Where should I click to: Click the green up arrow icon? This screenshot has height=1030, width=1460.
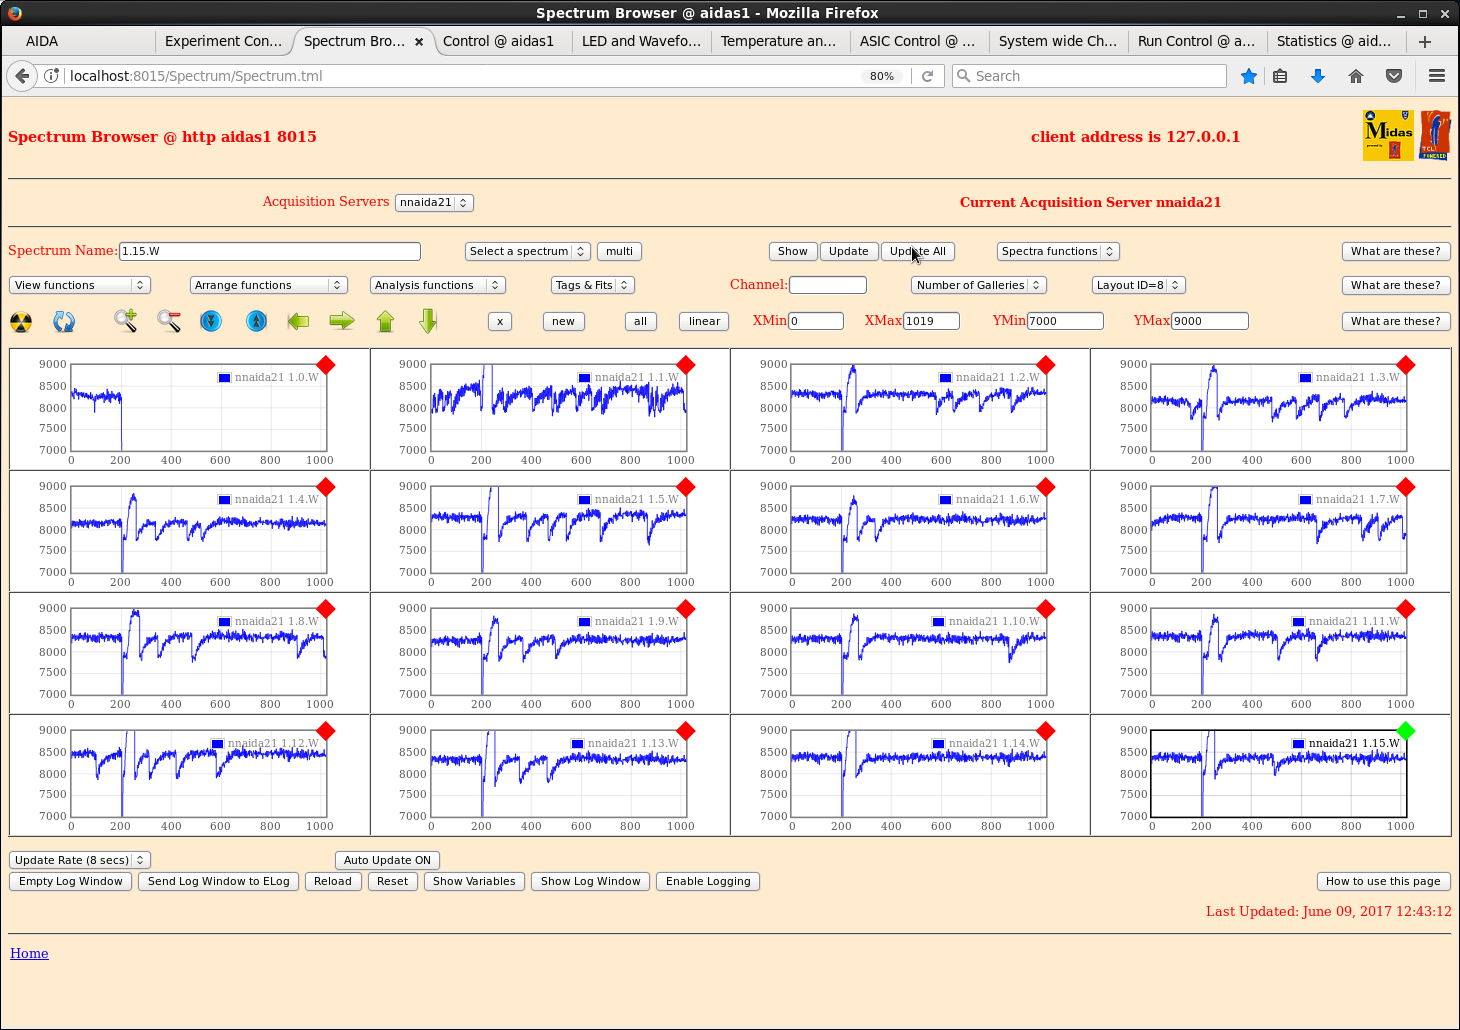coord(386,321)
